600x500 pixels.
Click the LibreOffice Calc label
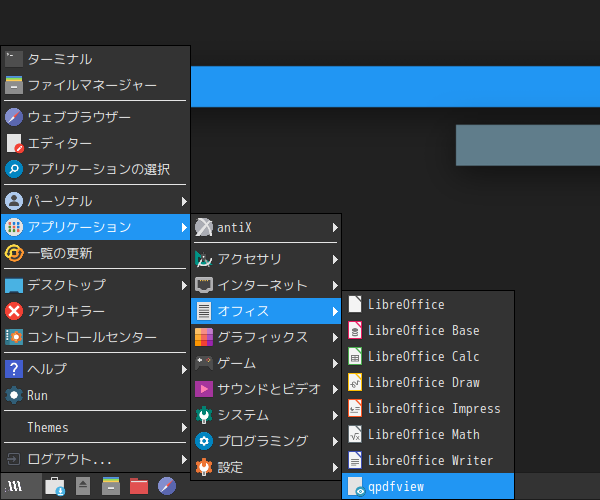(424, 357)
